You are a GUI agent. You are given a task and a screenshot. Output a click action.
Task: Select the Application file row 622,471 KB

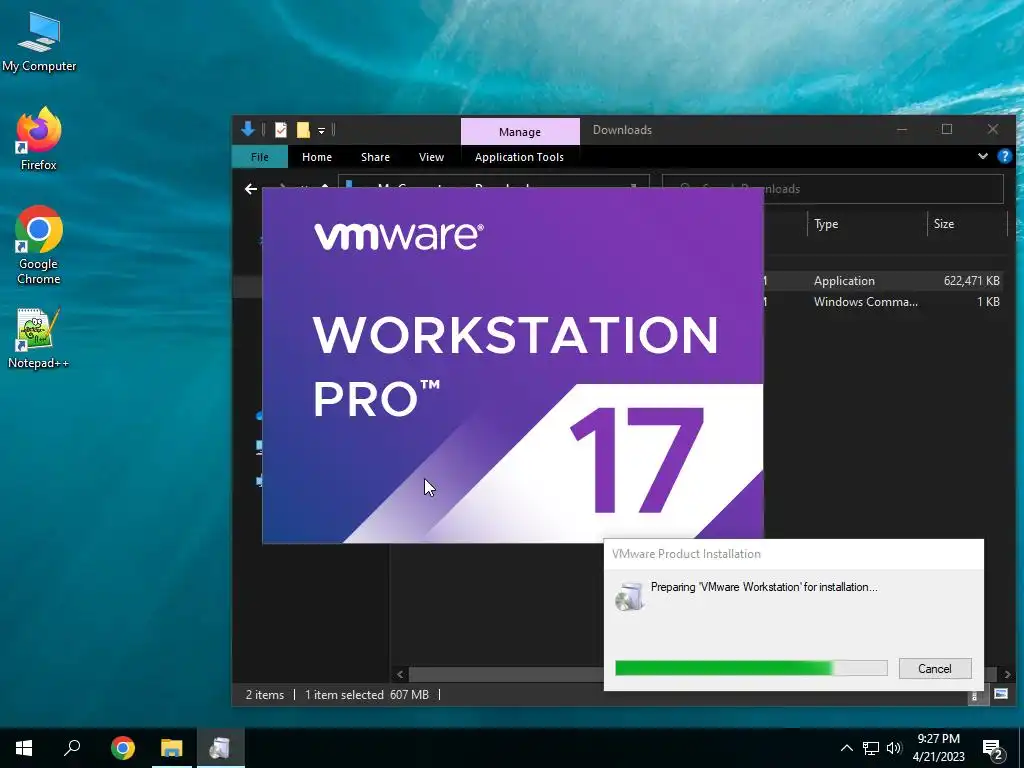(x=885, y=281)
